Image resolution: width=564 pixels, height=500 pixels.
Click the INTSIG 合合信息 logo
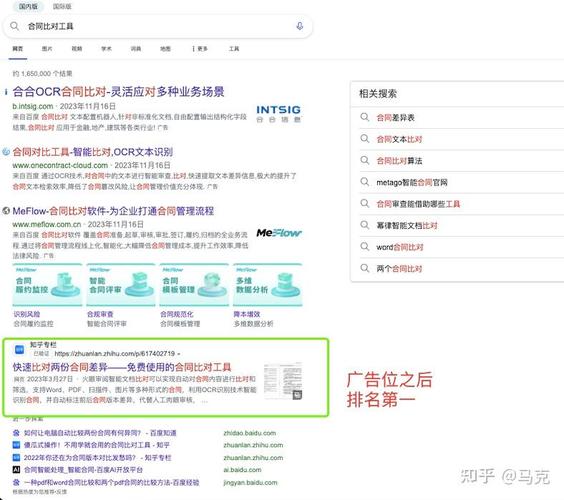[278, 114]
